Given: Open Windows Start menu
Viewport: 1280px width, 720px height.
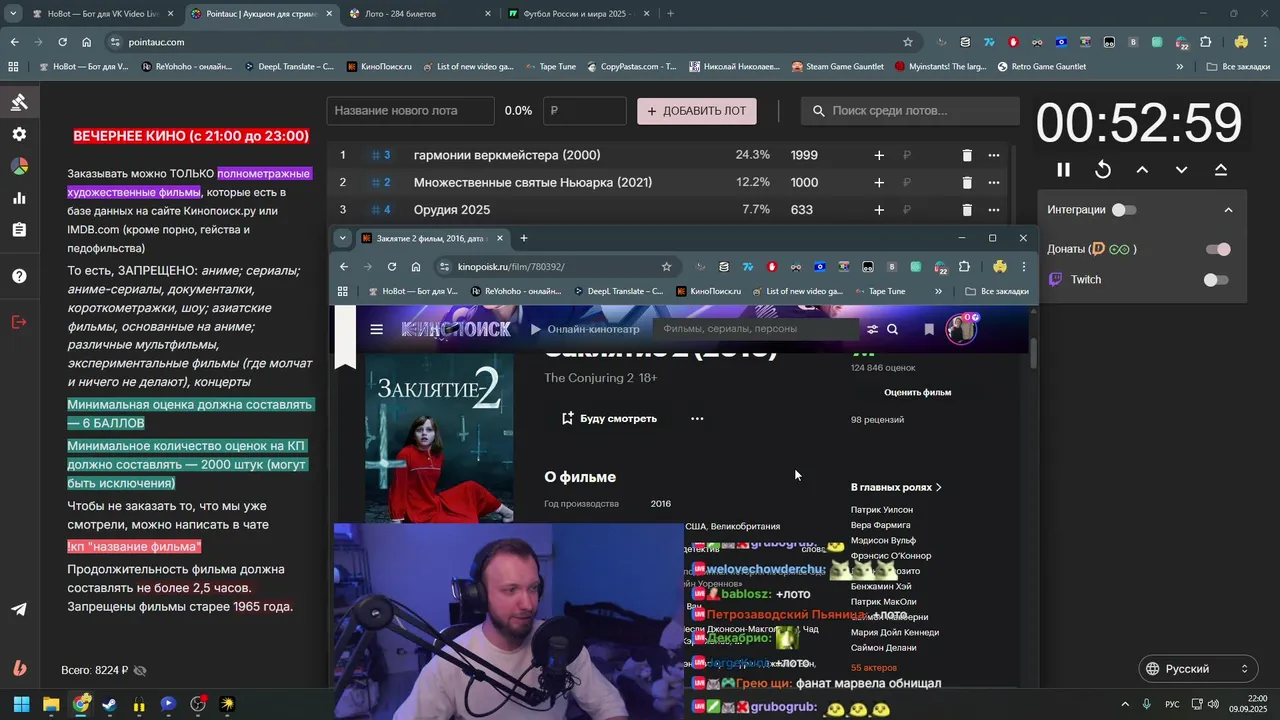Looking at the screenshot, I should (21, 704).
